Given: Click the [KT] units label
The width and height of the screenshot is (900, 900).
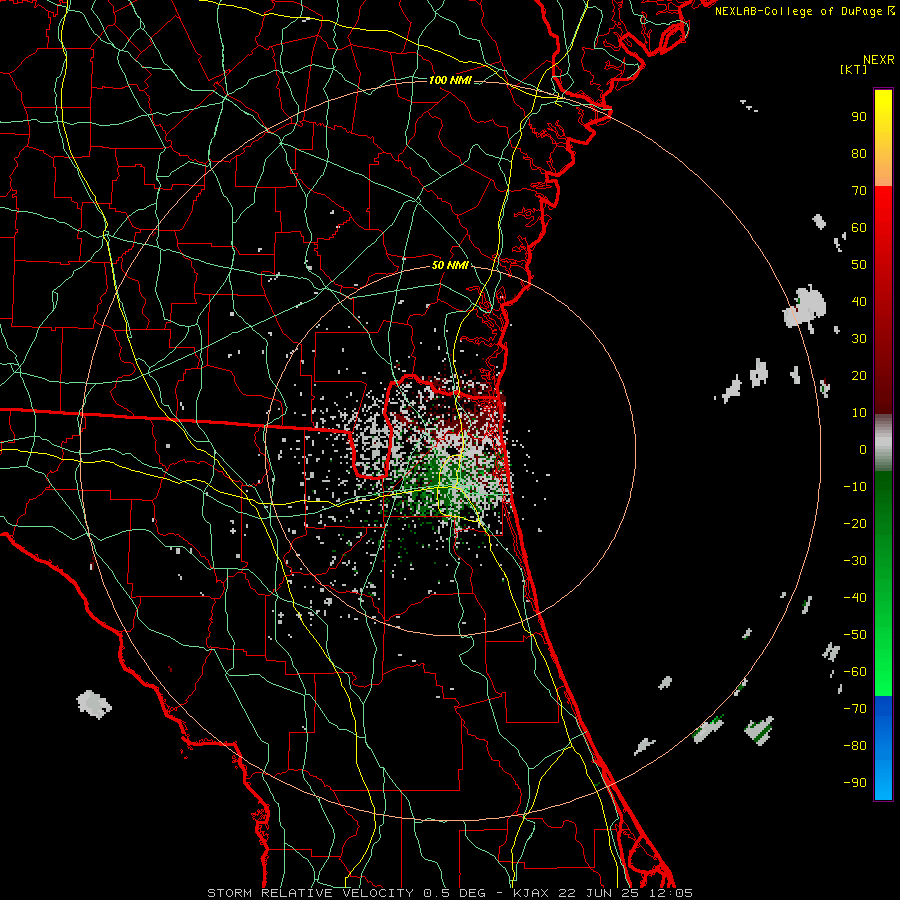Looking at the screenshot, I should pos(854,69).
